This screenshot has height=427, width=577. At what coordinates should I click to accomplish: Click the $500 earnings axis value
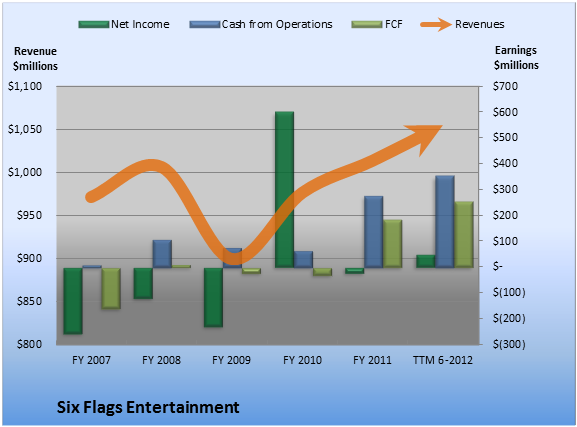pyautogui.click(x=505, y=137)
